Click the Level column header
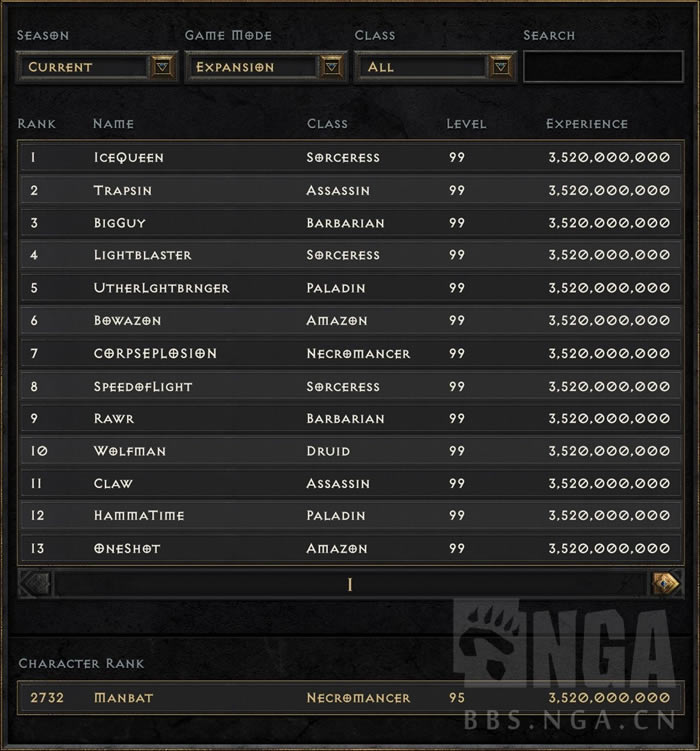The height and width of the screenshot is (751, 700). (466, 124)
